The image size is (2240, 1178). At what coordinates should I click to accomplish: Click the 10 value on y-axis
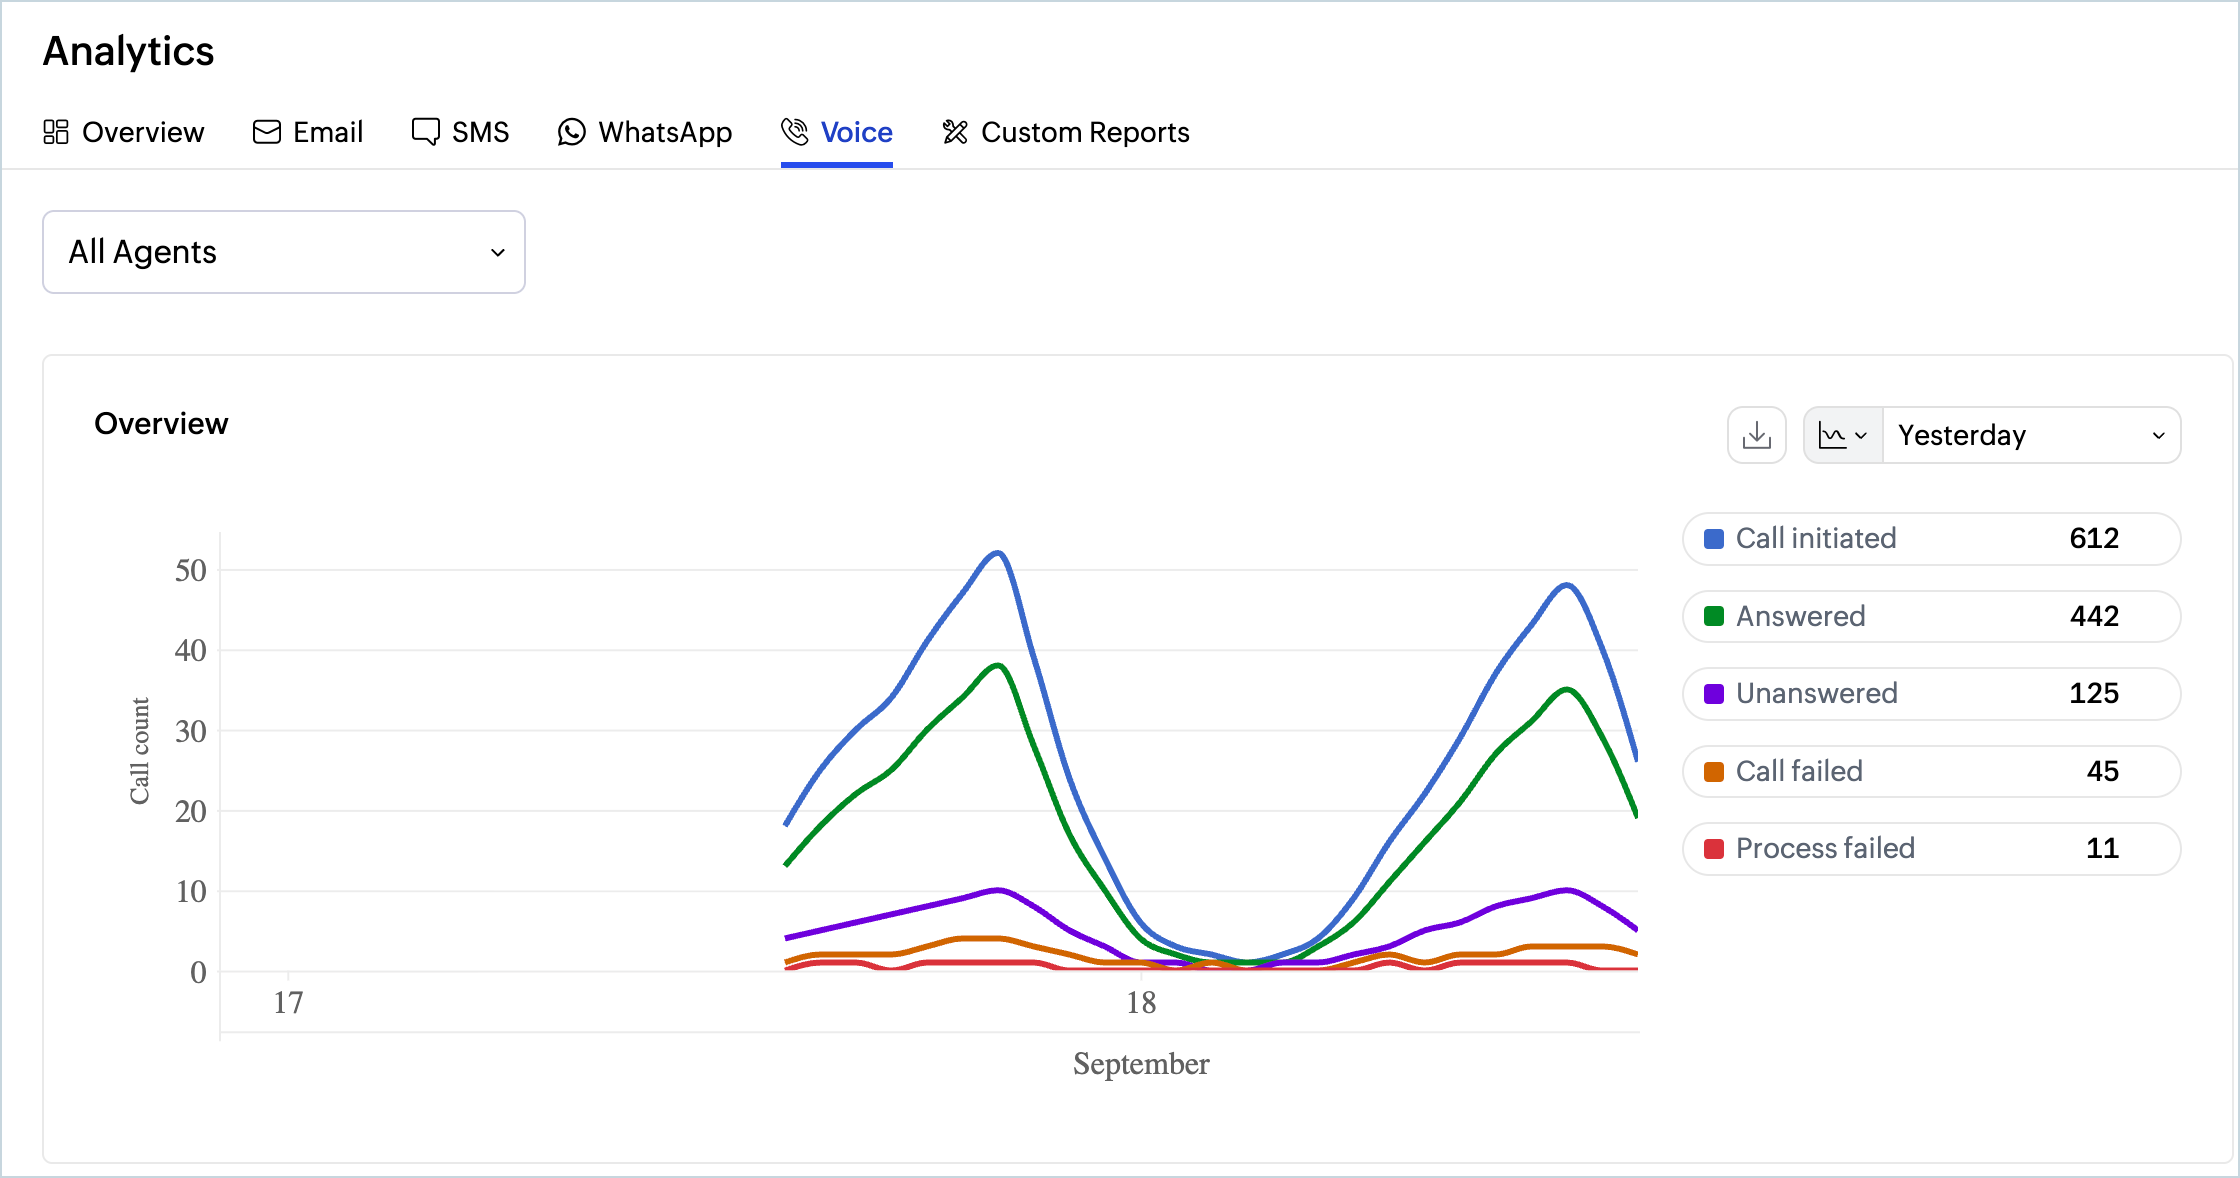[190, 892]
